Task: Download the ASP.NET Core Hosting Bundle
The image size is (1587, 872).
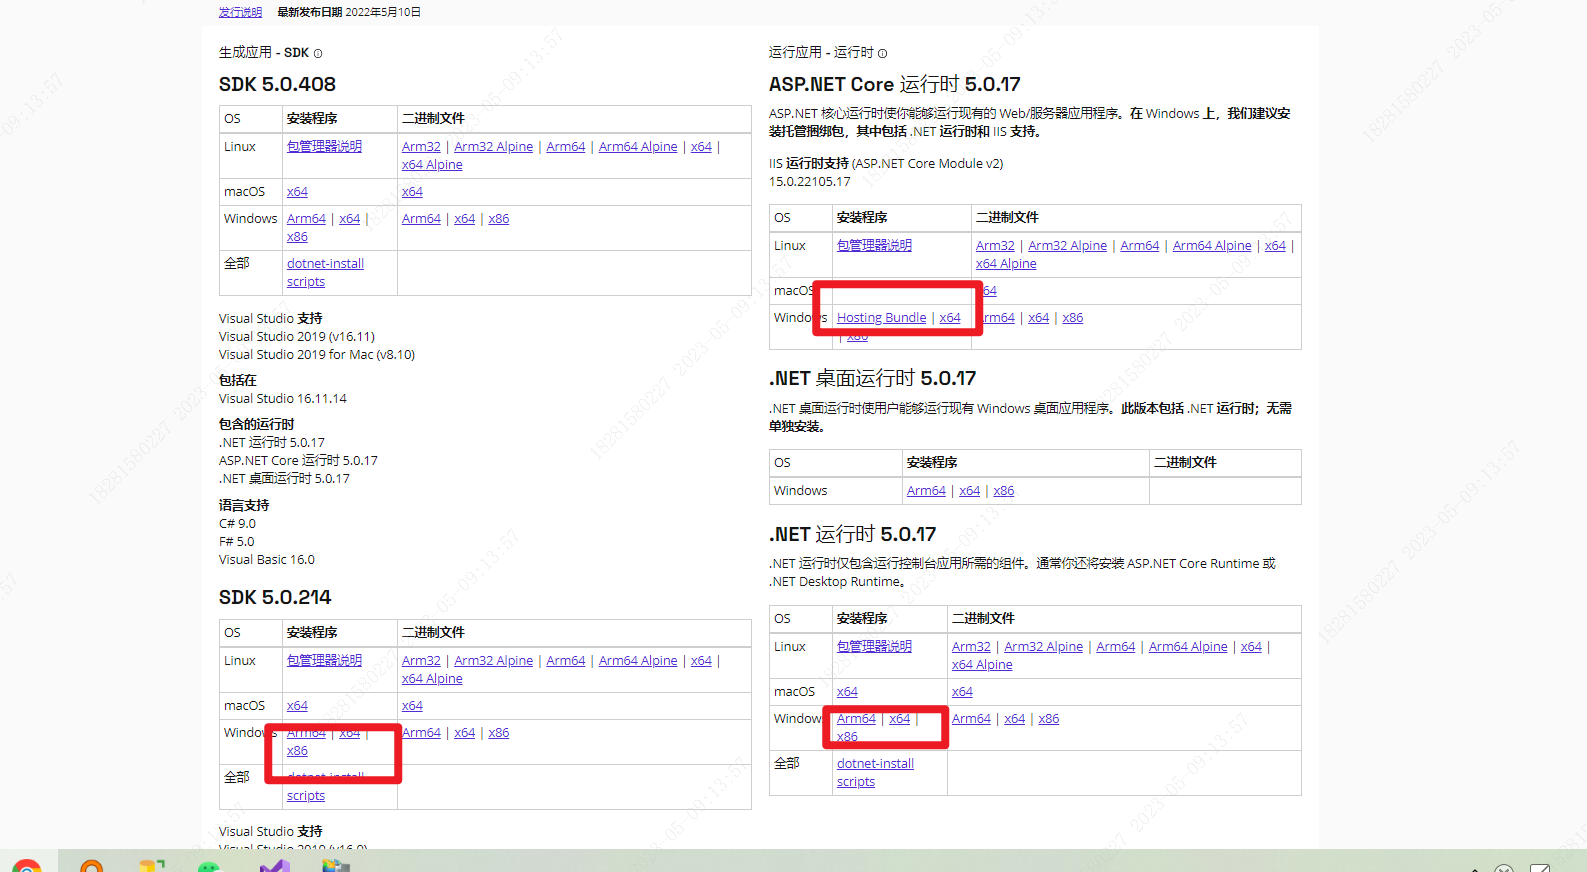Action: point(881,317)
